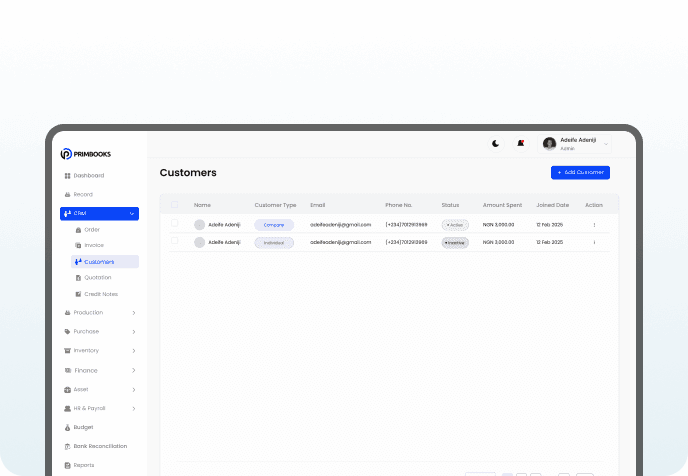This screenshot has width=688, height=476.
Task: Click the joined date in the Inactive row
Action: pyautogui.click(x=549, y=242)
